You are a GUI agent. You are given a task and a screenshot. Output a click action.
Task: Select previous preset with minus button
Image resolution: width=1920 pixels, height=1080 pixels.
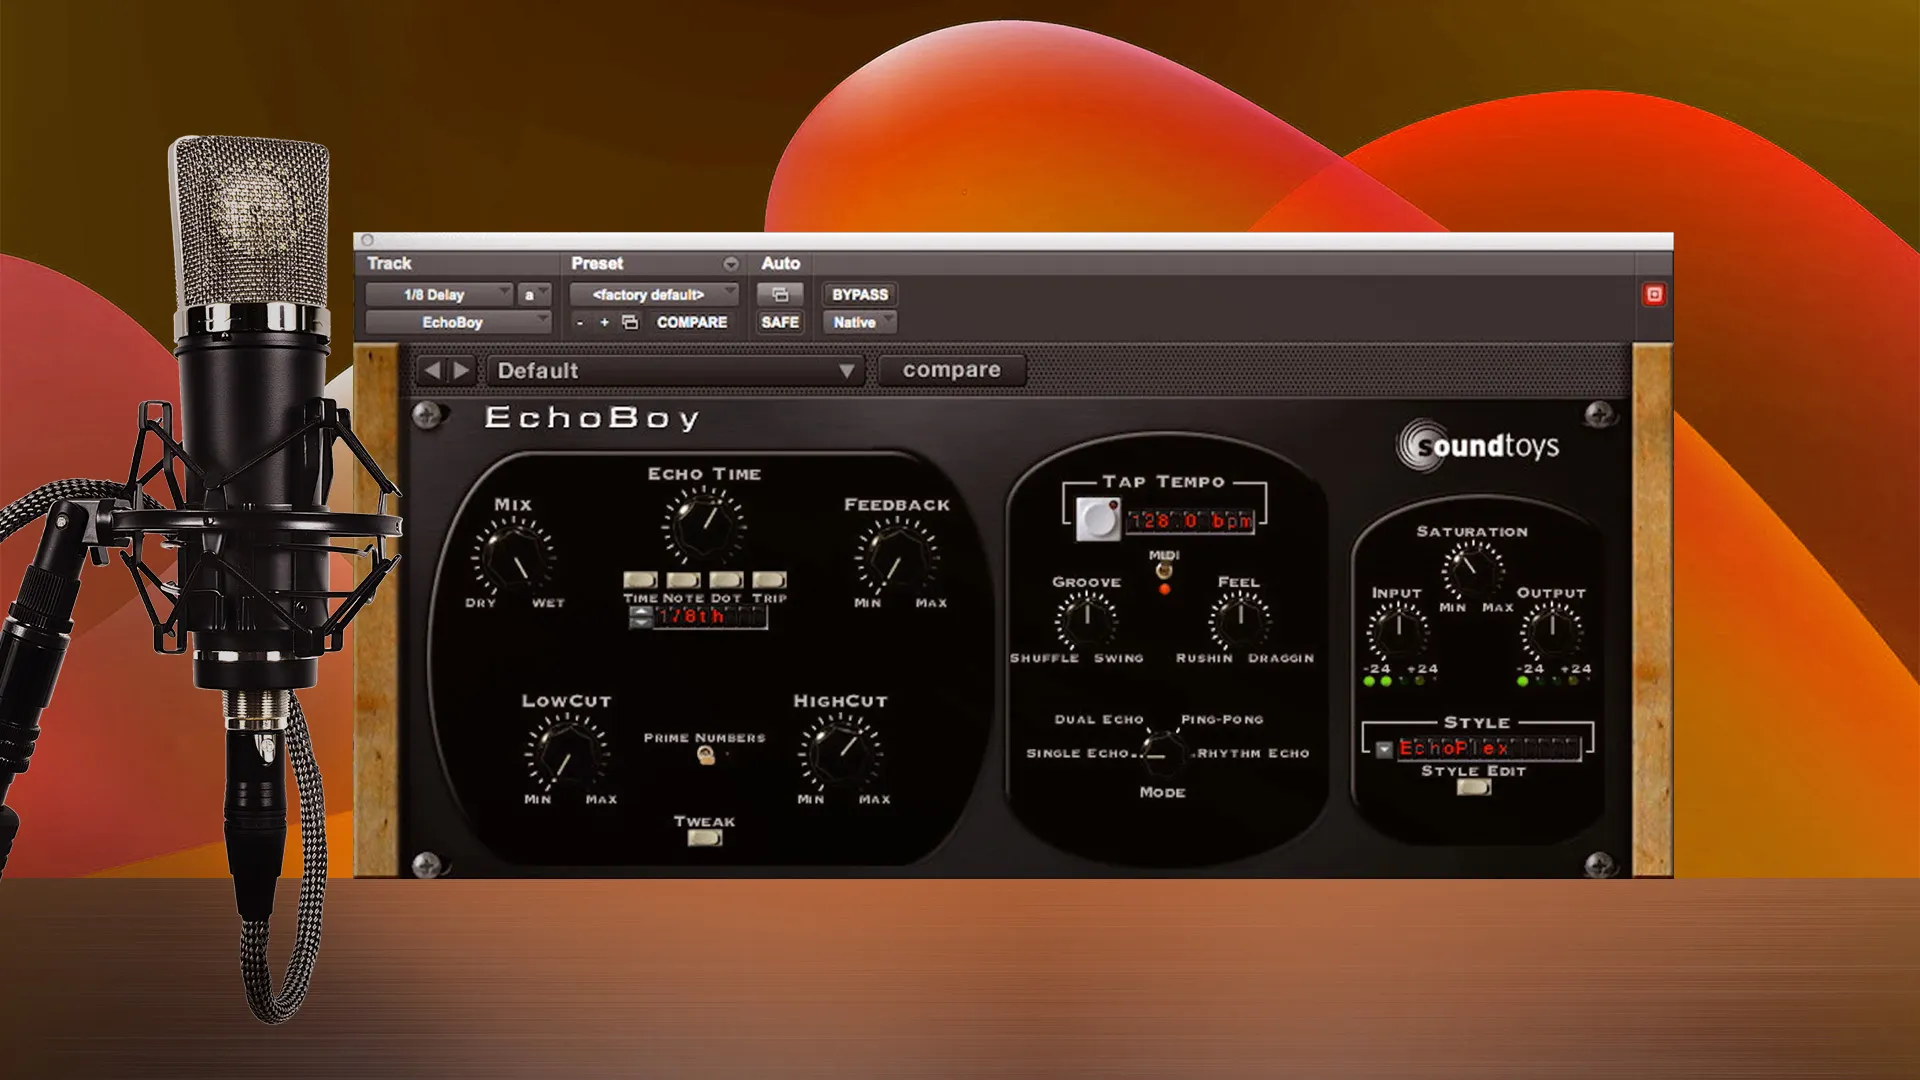click(x=580, y=322)
